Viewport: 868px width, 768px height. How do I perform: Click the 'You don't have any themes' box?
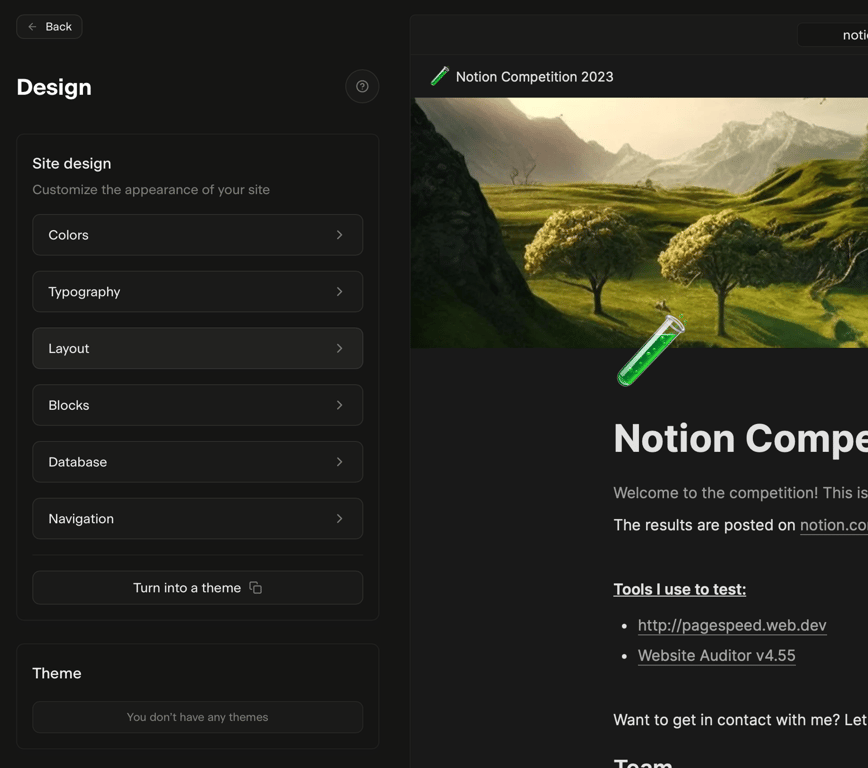(198, 717)
